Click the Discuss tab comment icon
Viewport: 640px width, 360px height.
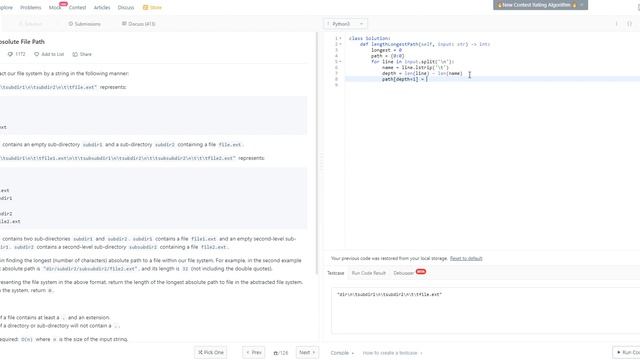coord(124,24)
